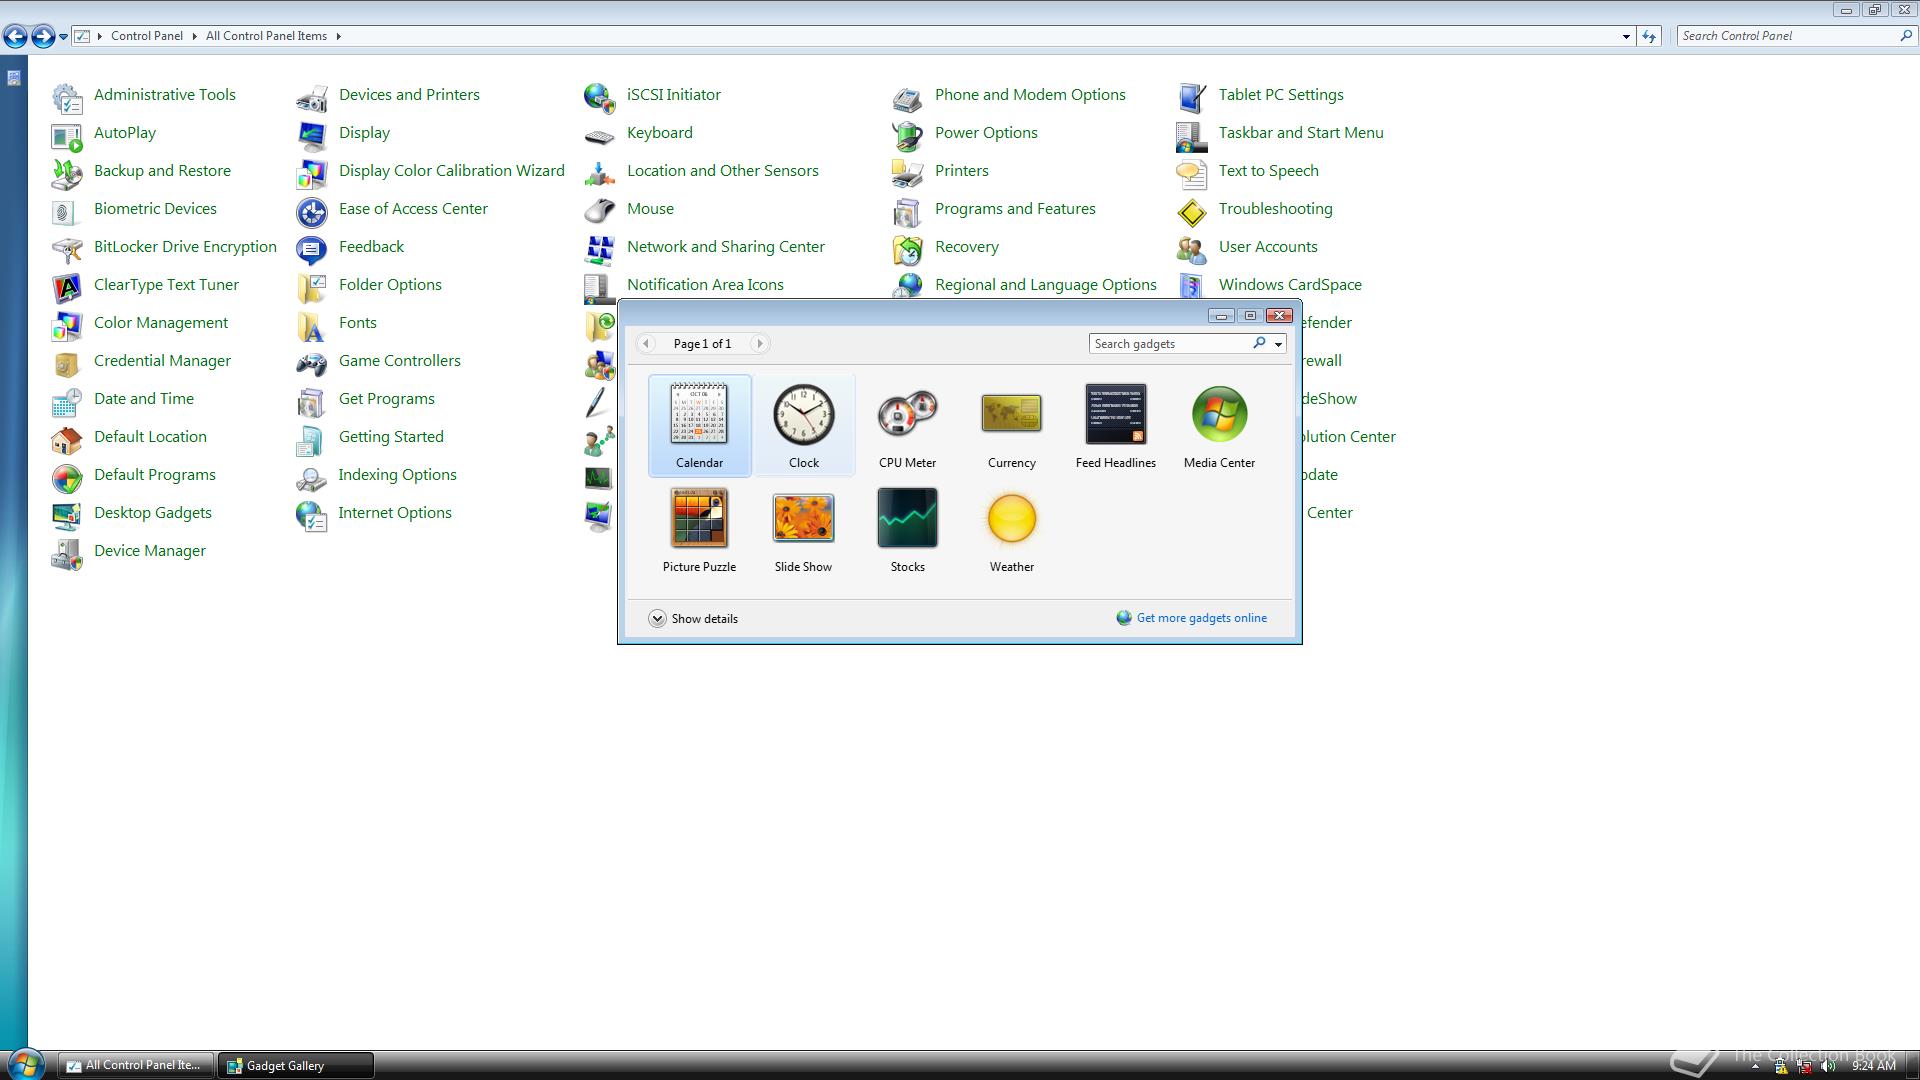Viewport: 1920px width, 1080px height.
Task: Refresh the Control Panel address bar
Action: pos(1649,36)
